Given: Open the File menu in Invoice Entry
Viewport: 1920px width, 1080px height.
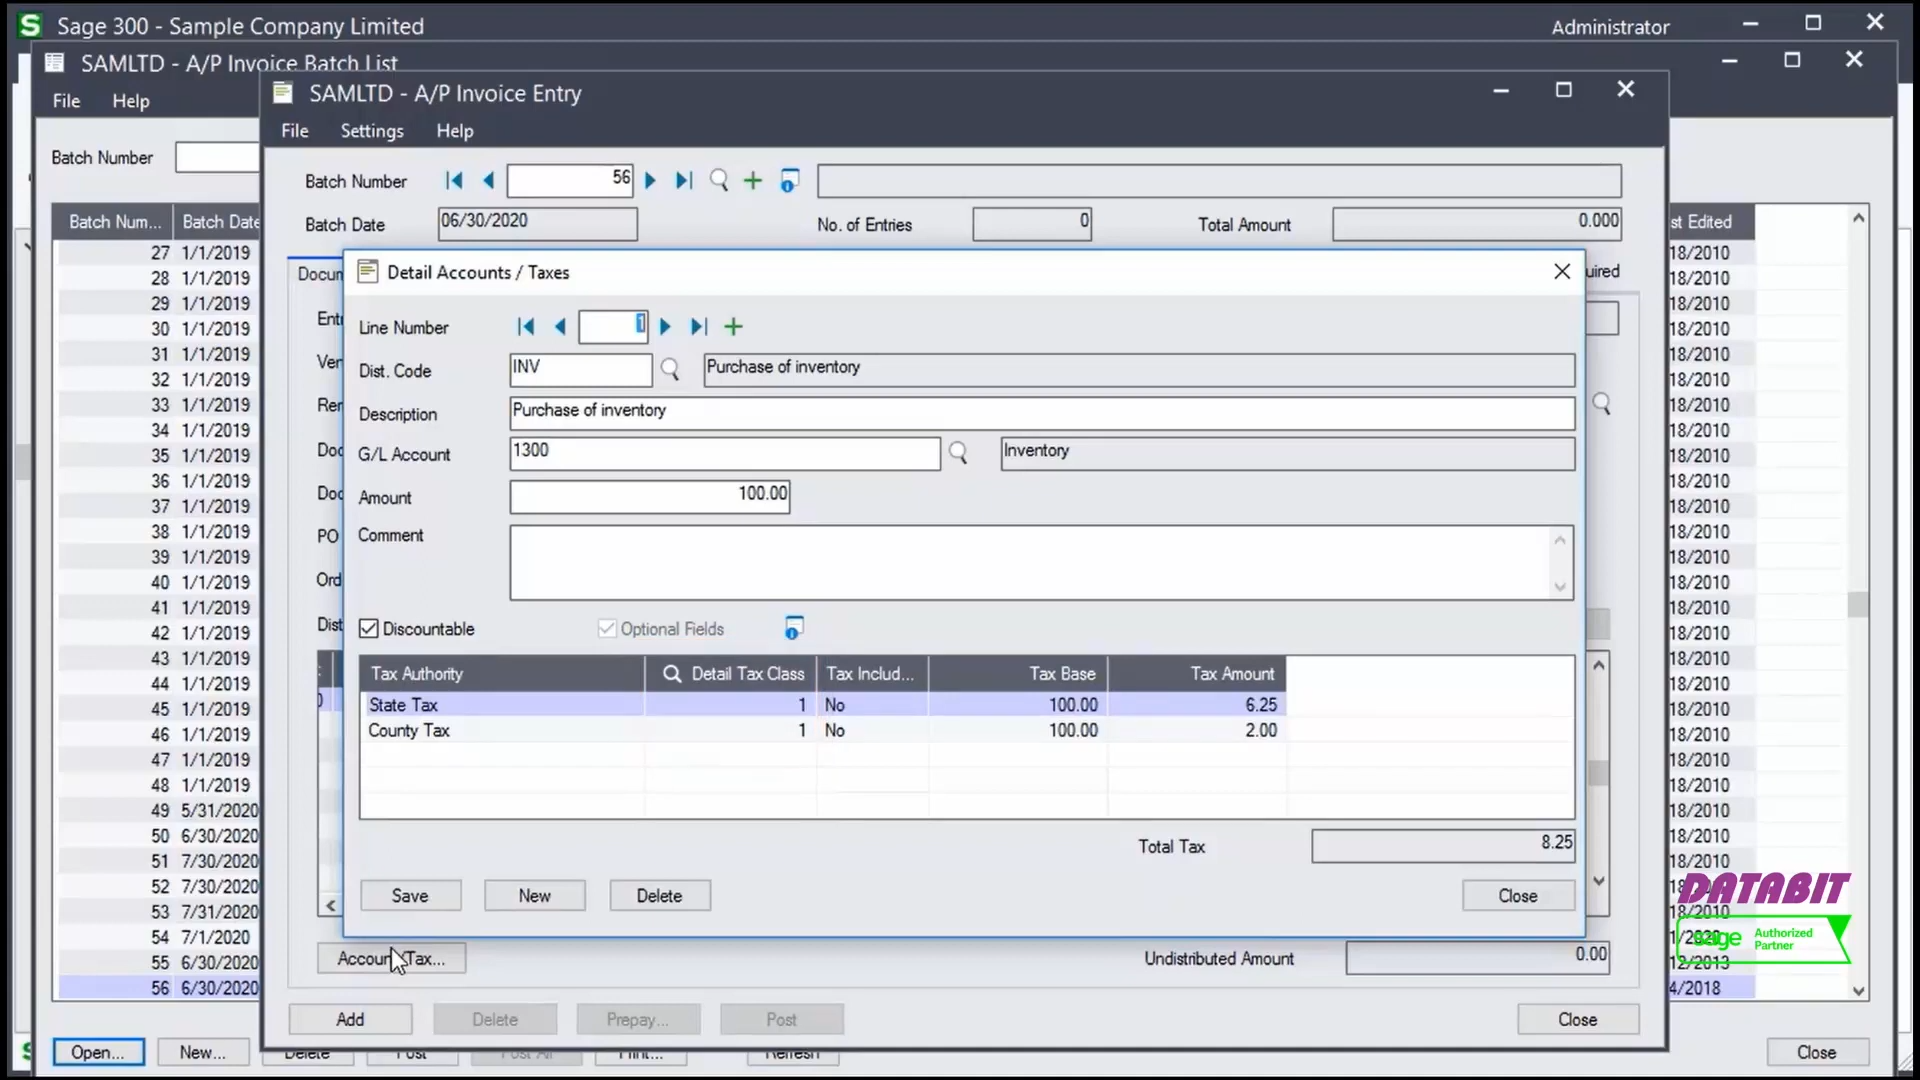Looking at the screenshot, I should (293, 129).
